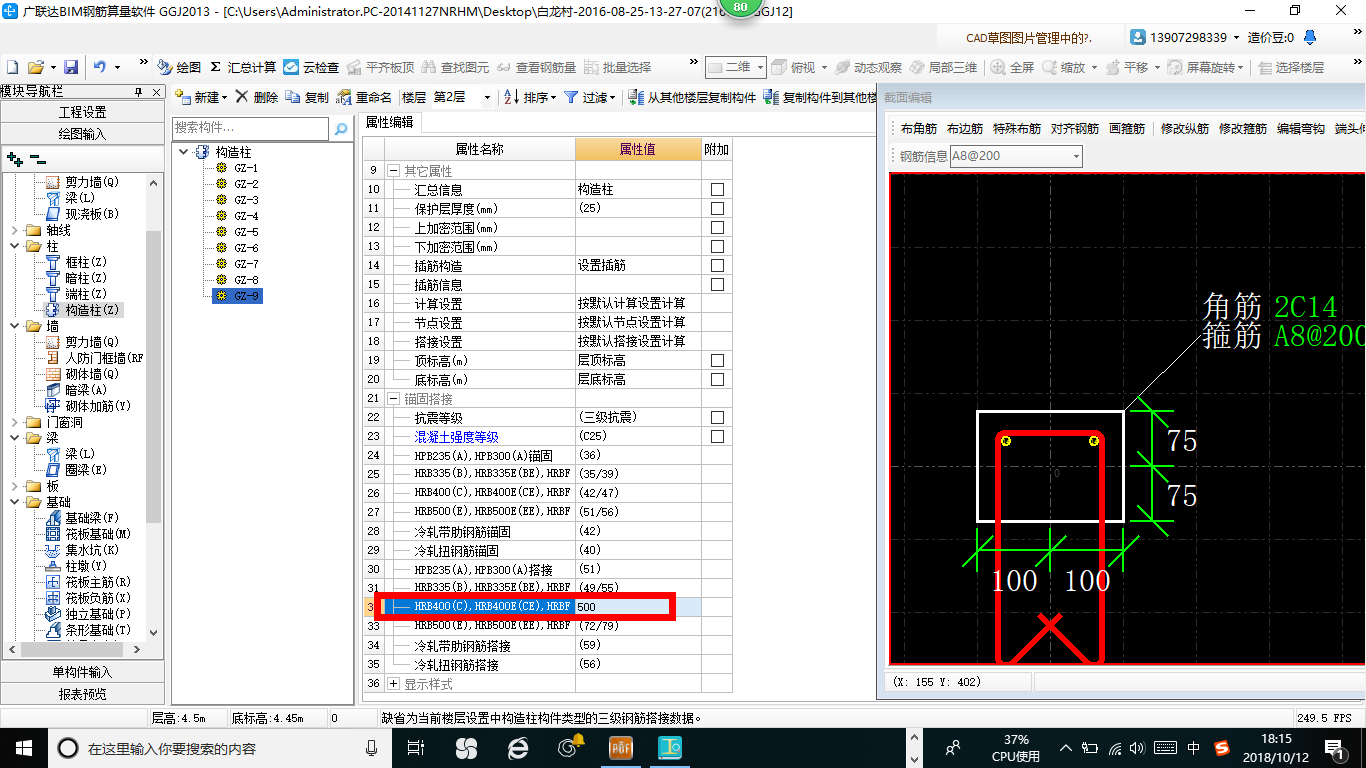Click 画箍筋 in section editor toolbar
This screenshot has width=1366, height=768.
[x=1127, y=129]
